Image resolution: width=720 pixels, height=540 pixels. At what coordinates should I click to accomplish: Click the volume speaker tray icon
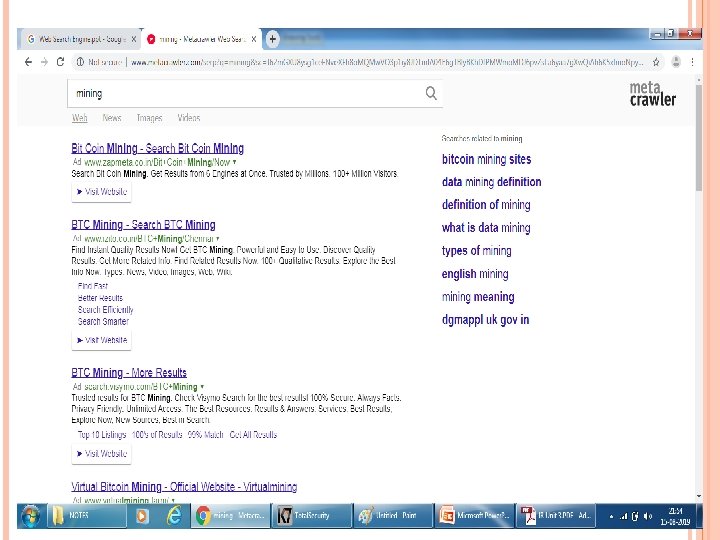point(647,517)
